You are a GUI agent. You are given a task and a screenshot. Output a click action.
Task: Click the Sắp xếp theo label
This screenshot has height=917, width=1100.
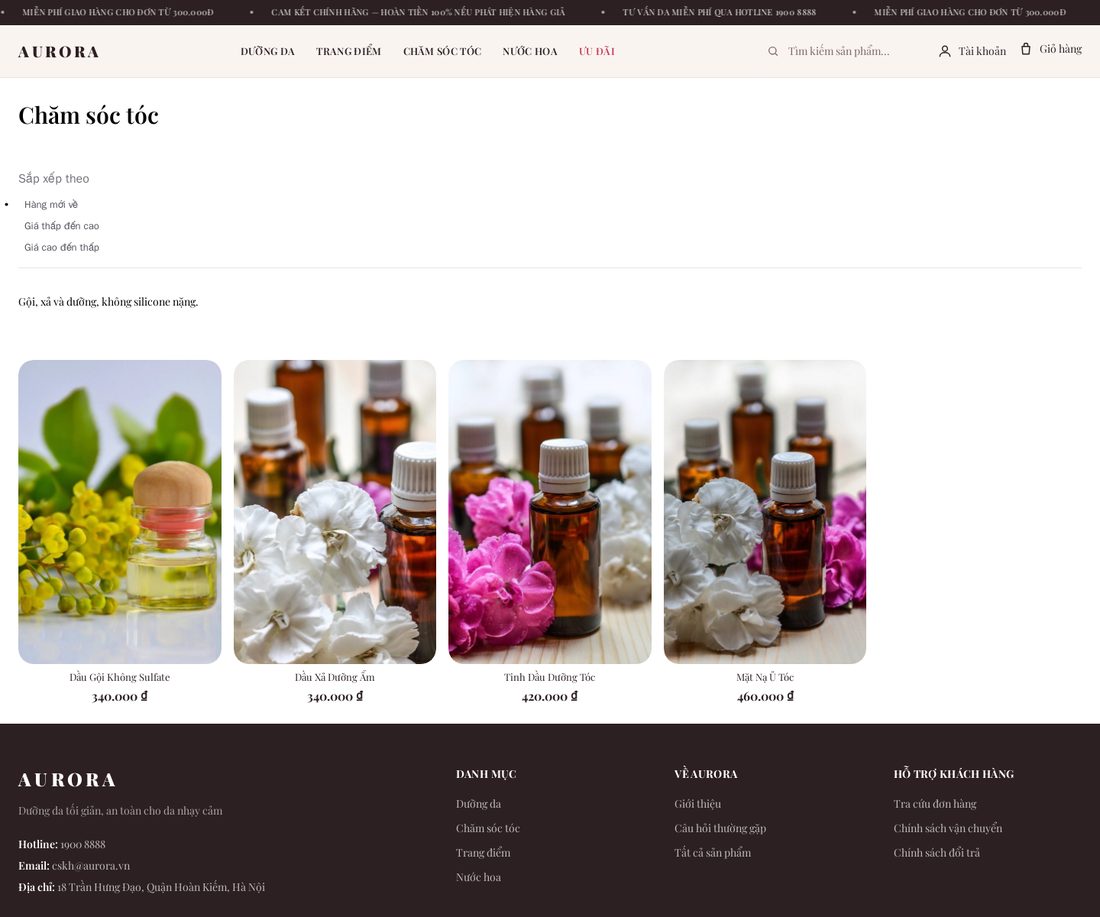(54, 178)
